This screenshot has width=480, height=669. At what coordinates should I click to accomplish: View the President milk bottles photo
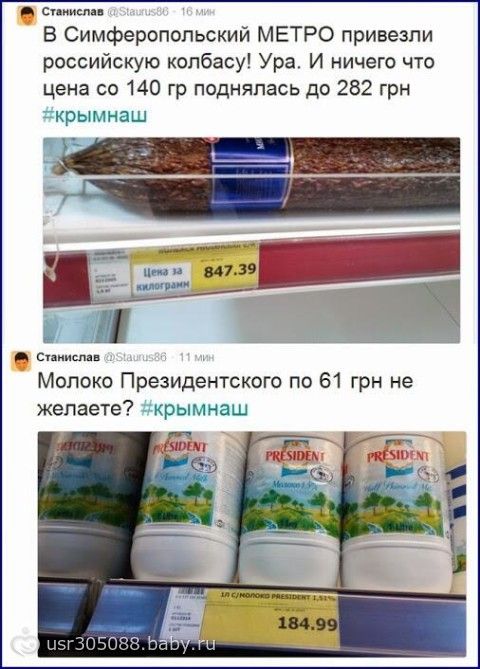pos(252,544)
